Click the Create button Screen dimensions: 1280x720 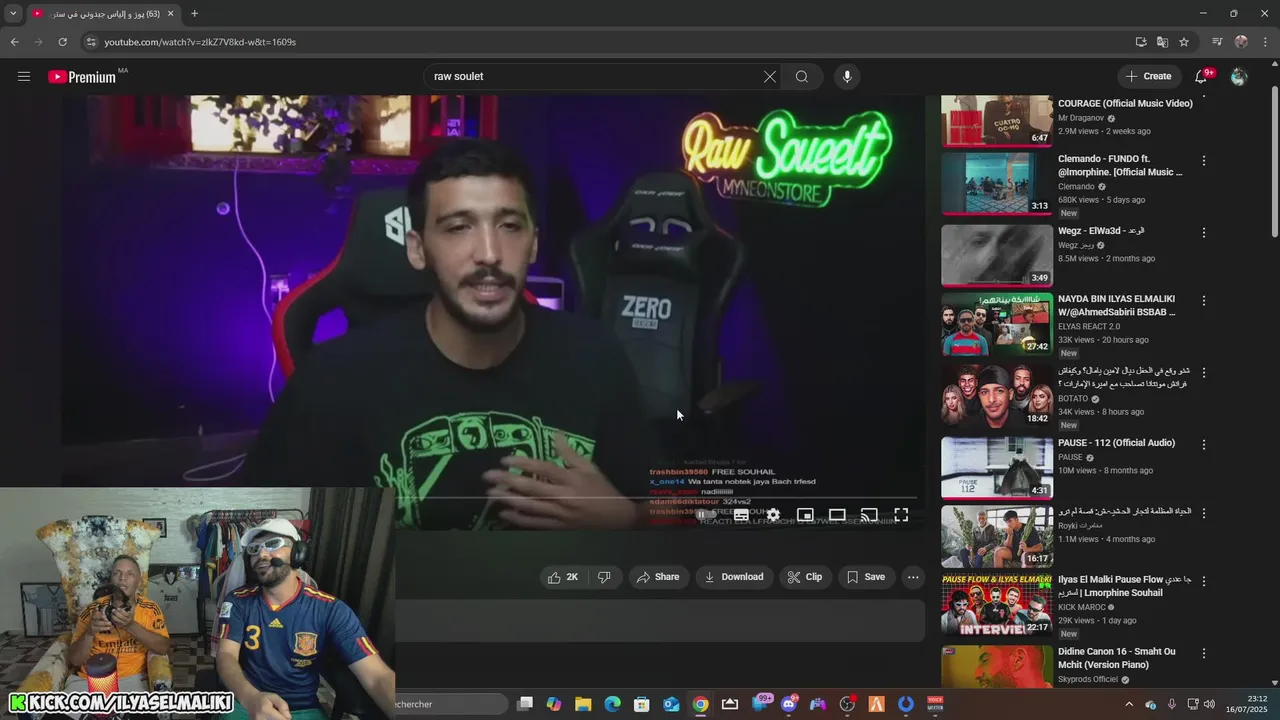pyautogui.click(x=1148, y=76)
